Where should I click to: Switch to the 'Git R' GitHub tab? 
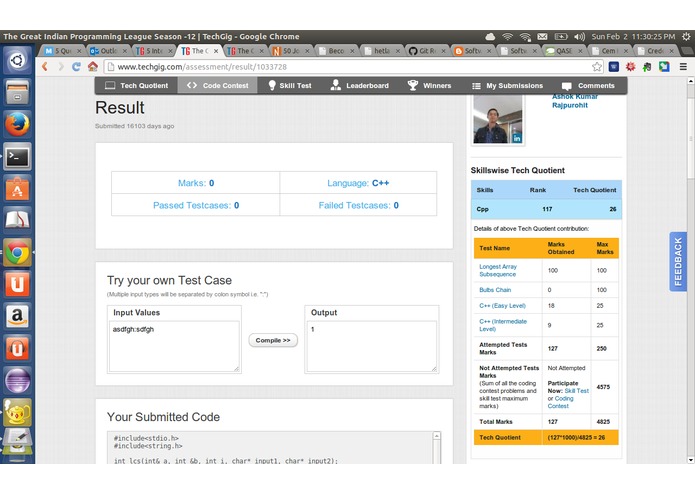click(426, 51)
